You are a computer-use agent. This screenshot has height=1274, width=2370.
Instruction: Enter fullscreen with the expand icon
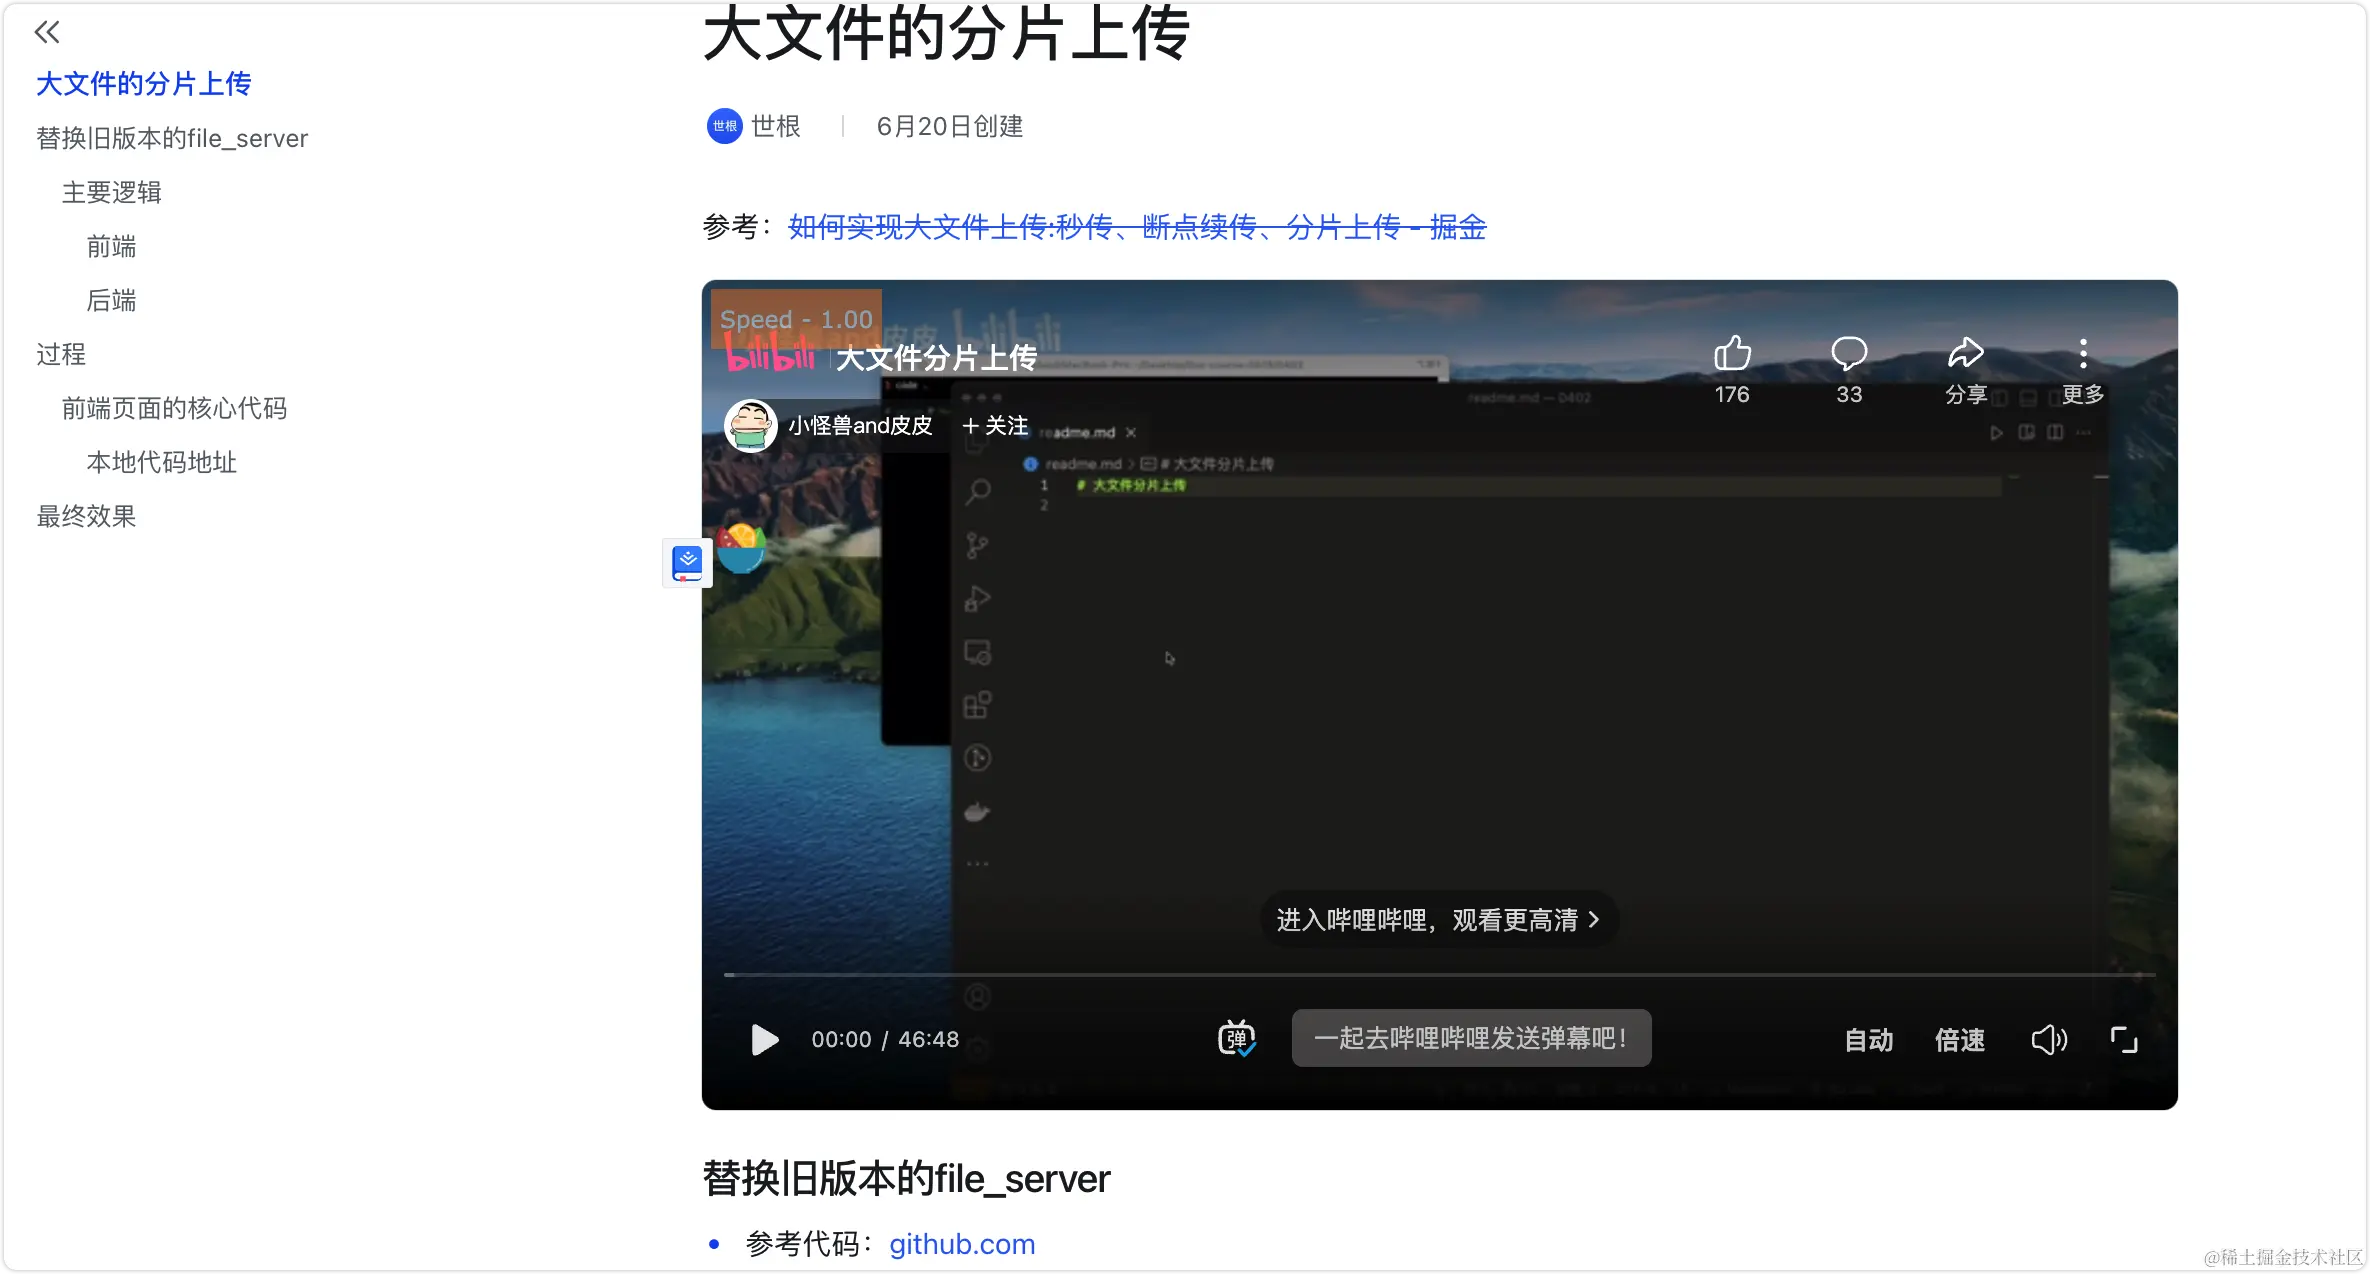pyautogui.click(x=2124, y=1040)
